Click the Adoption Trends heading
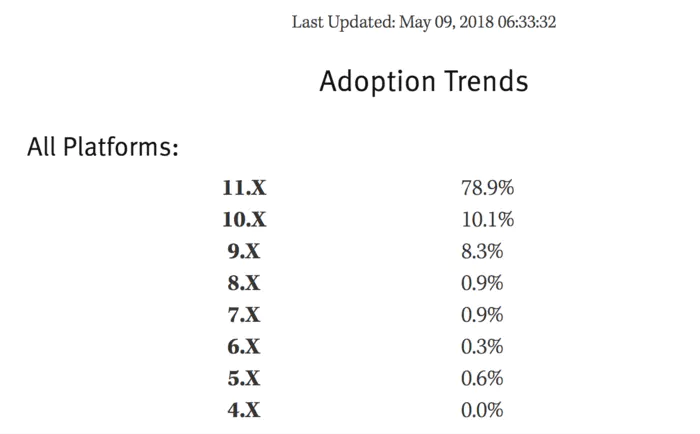This screenshot has width=700, height=434. (423, 81)
